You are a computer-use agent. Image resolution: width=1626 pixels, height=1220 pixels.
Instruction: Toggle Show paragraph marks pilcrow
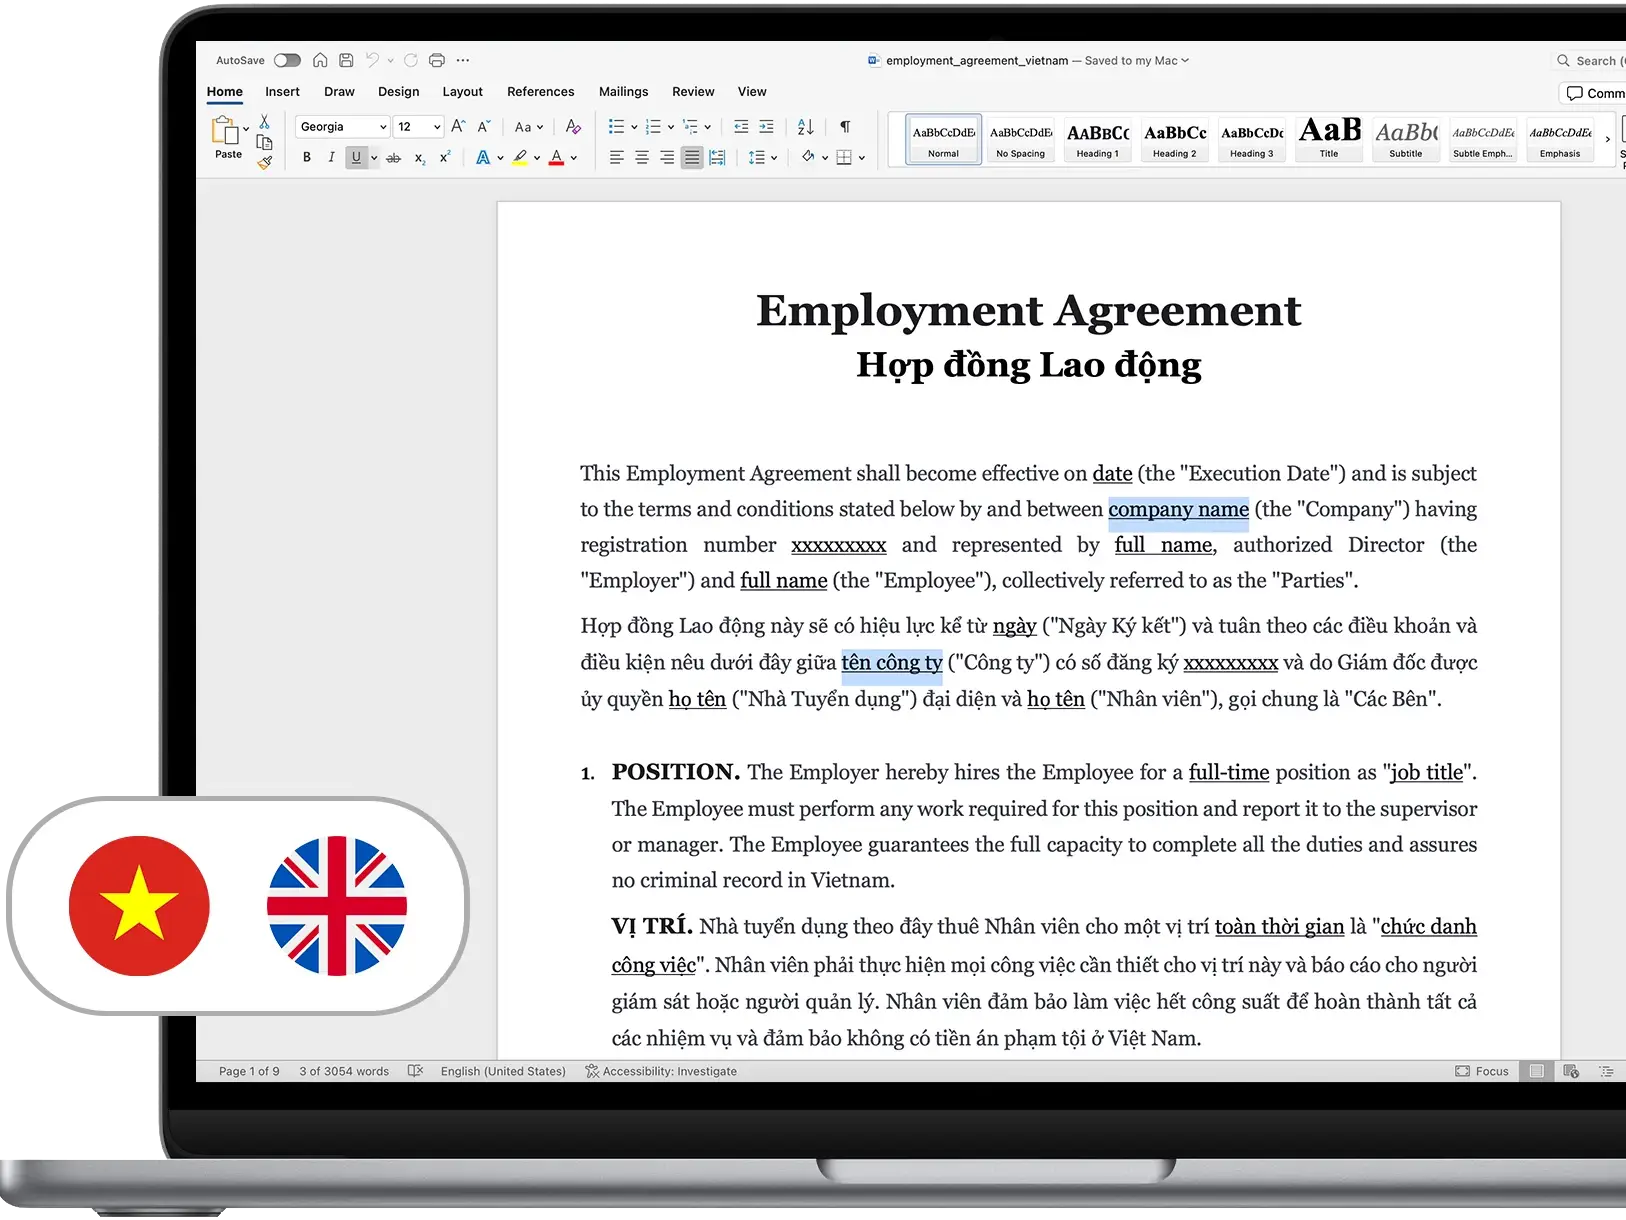[x=845, y=127]
